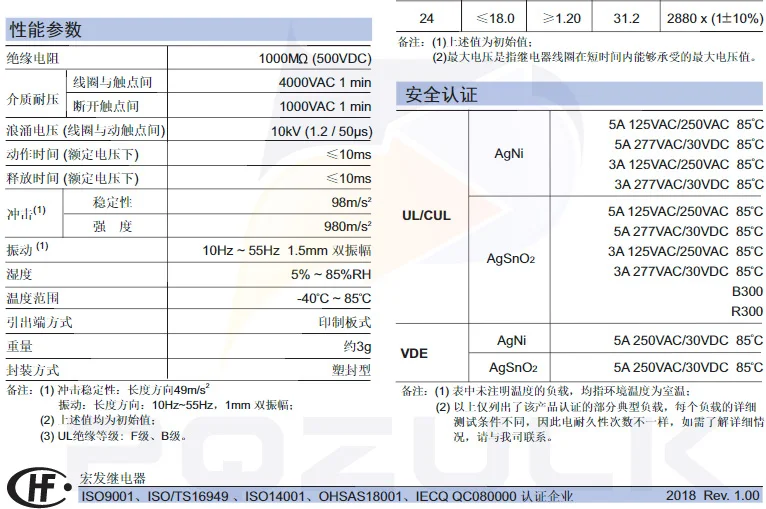Click the note 冲击稳定性：长度方向49m/s²
This screenshot has height=509, width=766.
pyautogui.click(x=133, y=389)
